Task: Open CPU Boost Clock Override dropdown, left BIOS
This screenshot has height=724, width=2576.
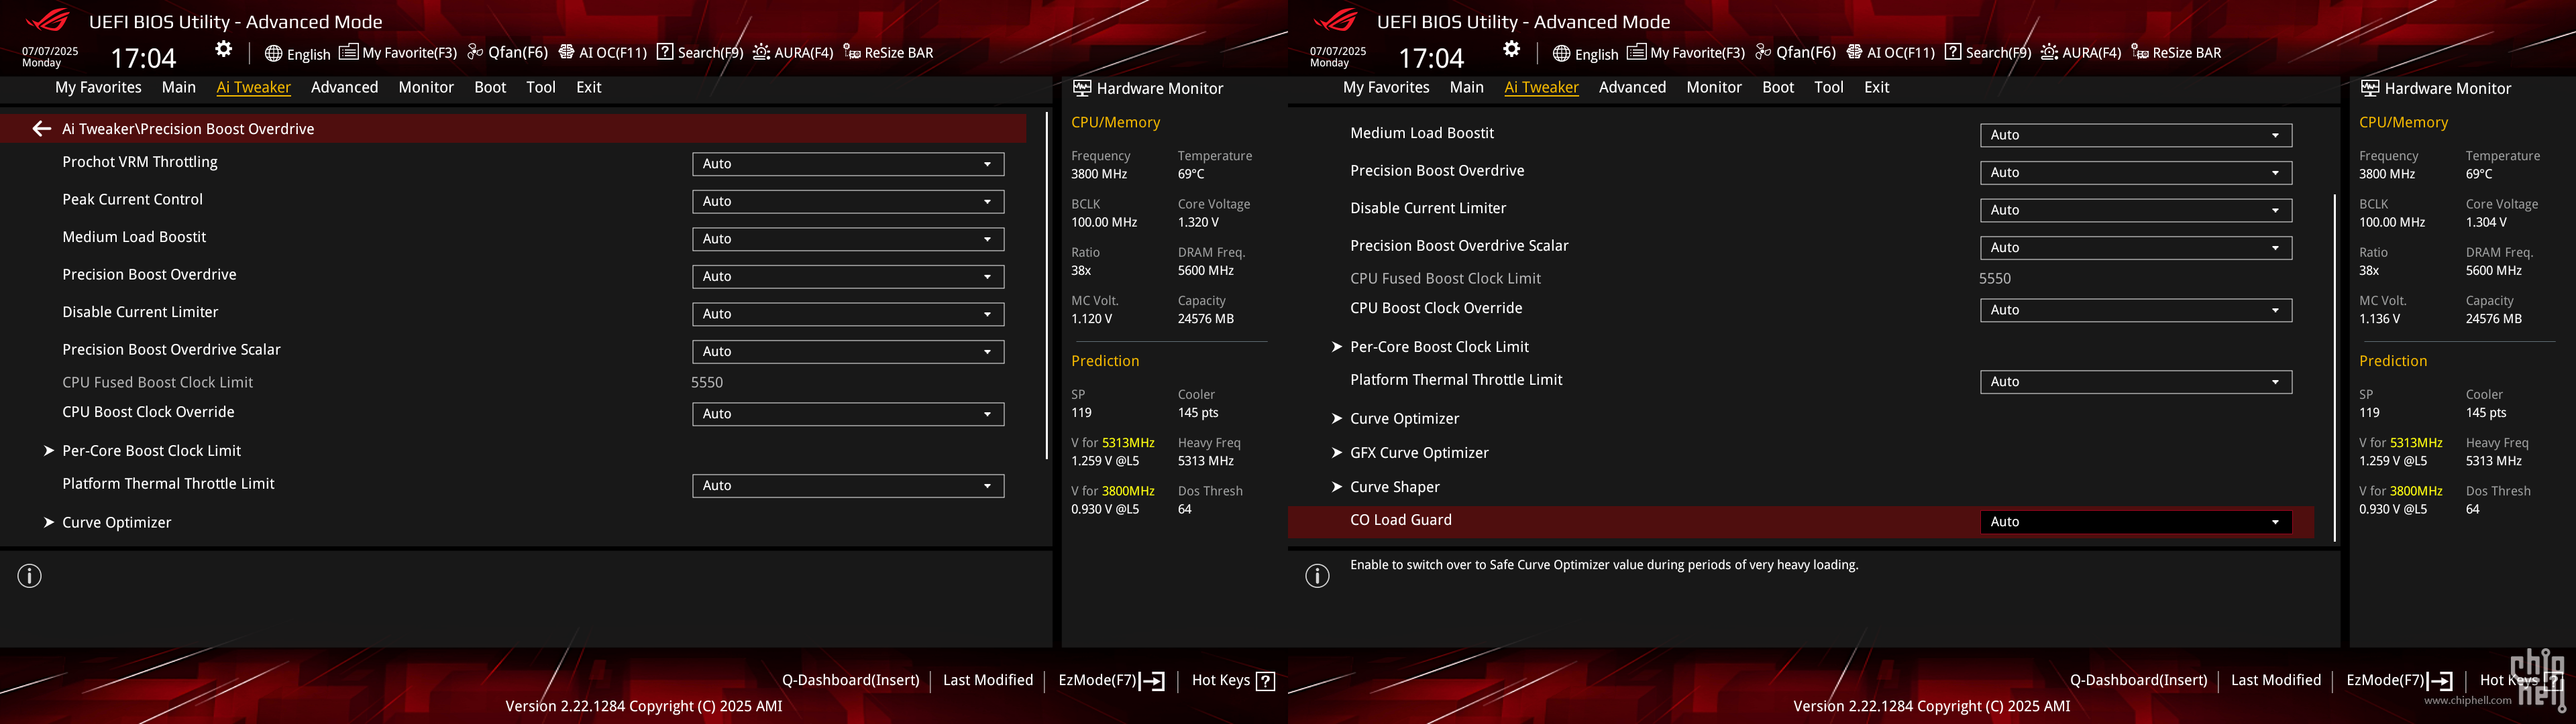Action: [848, 414]
